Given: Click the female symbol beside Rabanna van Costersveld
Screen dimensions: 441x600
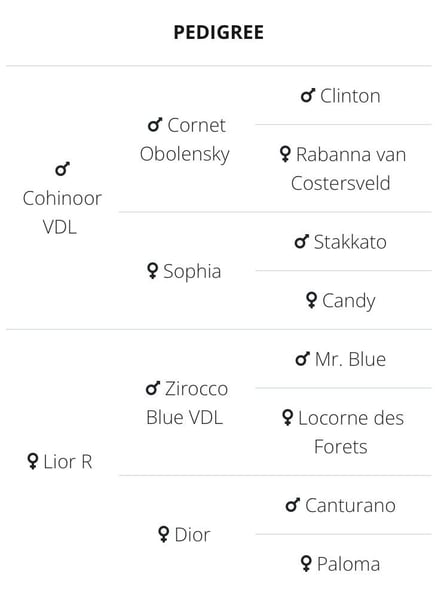Looking at the screenshot, I should [x=285, y=154].
